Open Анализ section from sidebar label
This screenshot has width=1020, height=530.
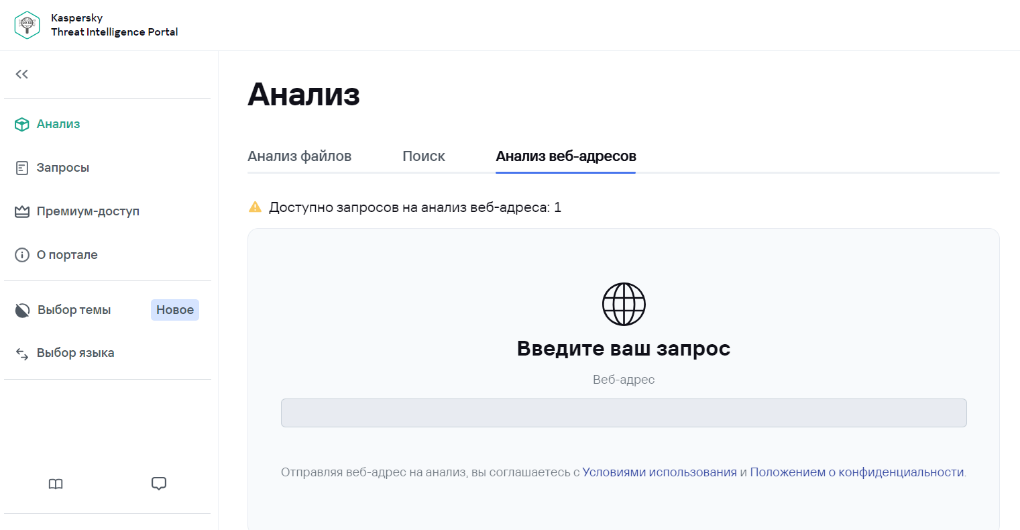click(58, 124)
